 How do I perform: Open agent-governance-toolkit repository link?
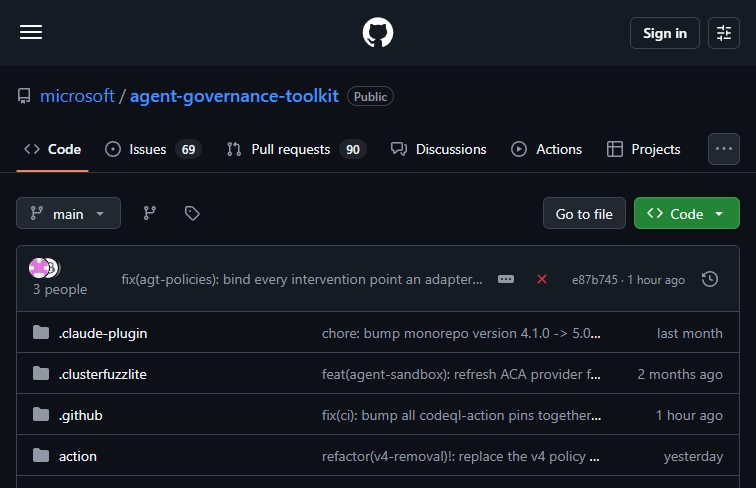(x=234, y=96)
